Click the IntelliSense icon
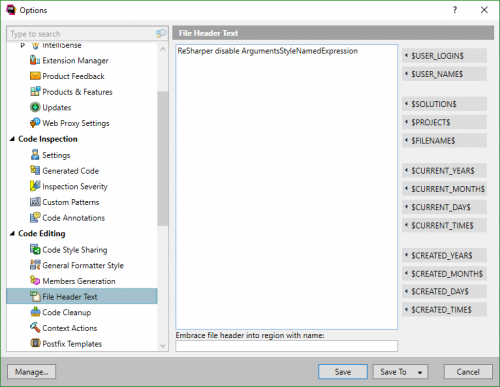Image resolution: width=500 pixels, height=387 pixels. coord(35,46)
